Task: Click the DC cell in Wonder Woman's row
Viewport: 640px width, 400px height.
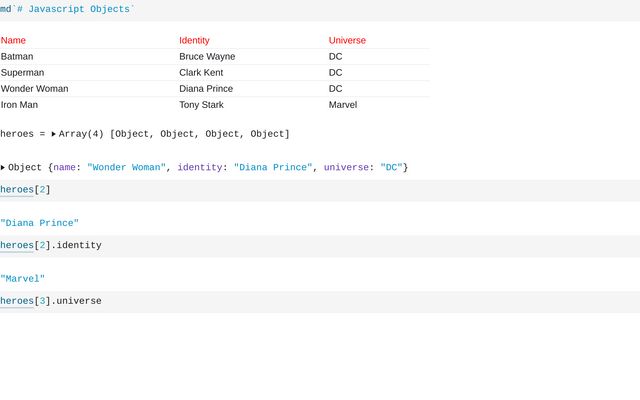Action: tap(336, 89)
